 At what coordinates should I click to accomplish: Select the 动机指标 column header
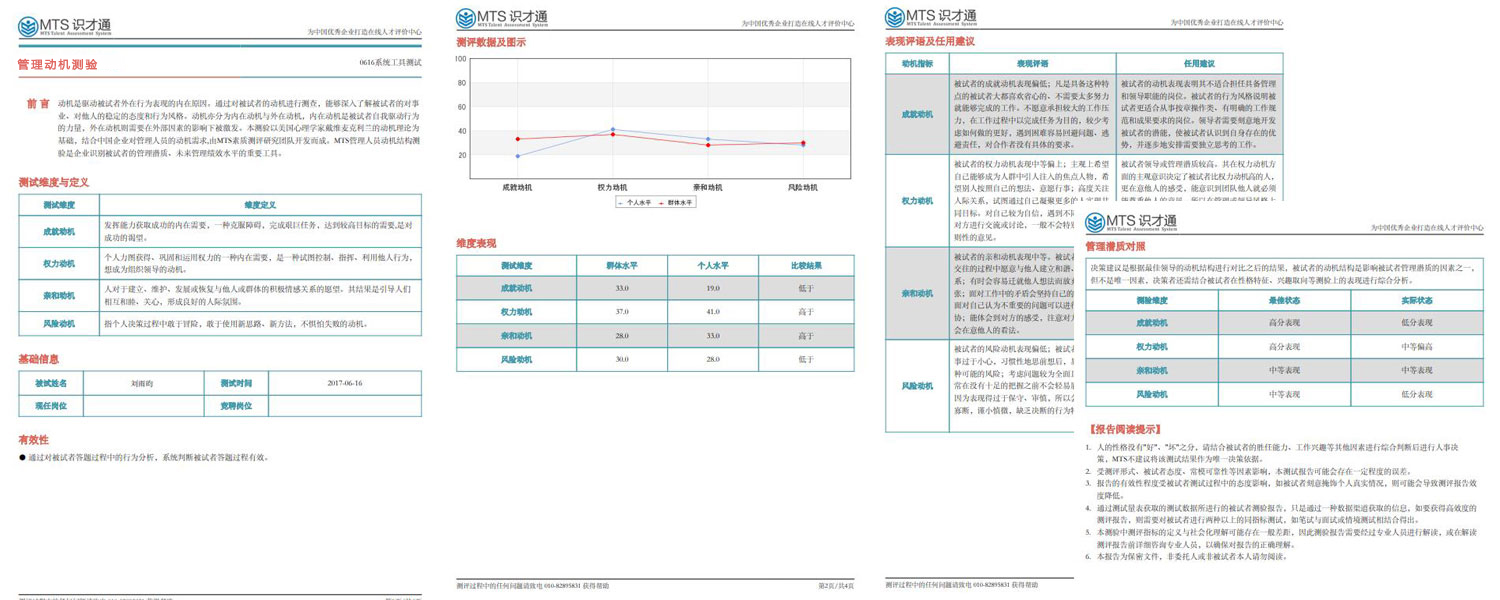[x=917, y=63]
